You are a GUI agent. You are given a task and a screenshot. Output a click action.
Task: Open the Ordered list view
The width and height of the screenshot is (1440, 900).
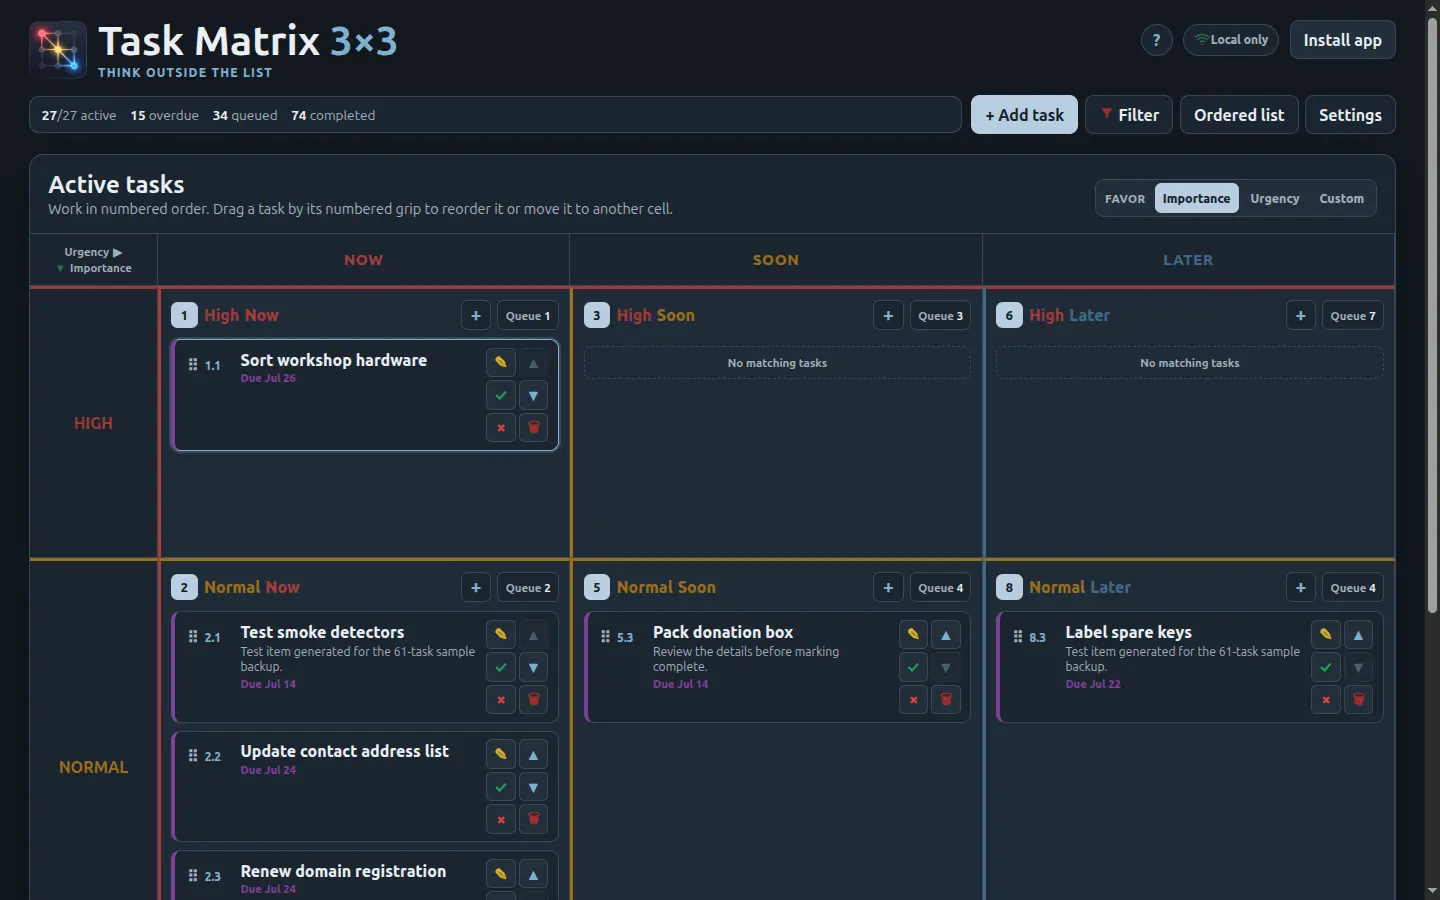(x=1239, y=115)
